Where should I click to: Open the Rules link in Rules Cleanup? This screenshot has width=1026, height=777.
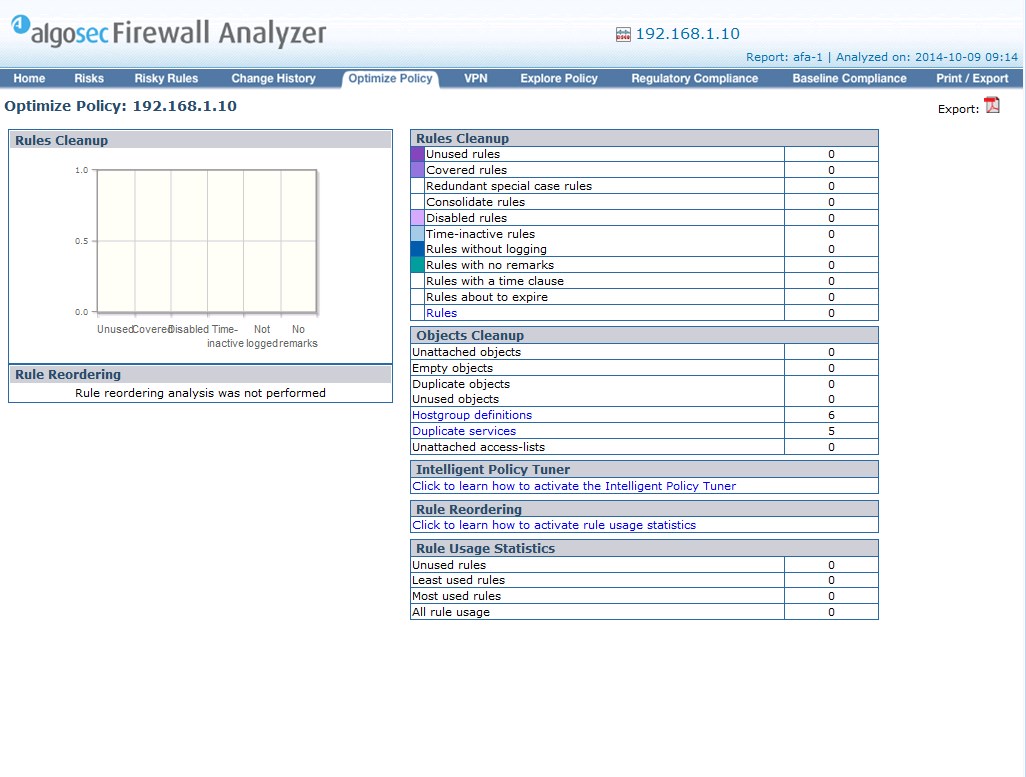coord(441,313)
